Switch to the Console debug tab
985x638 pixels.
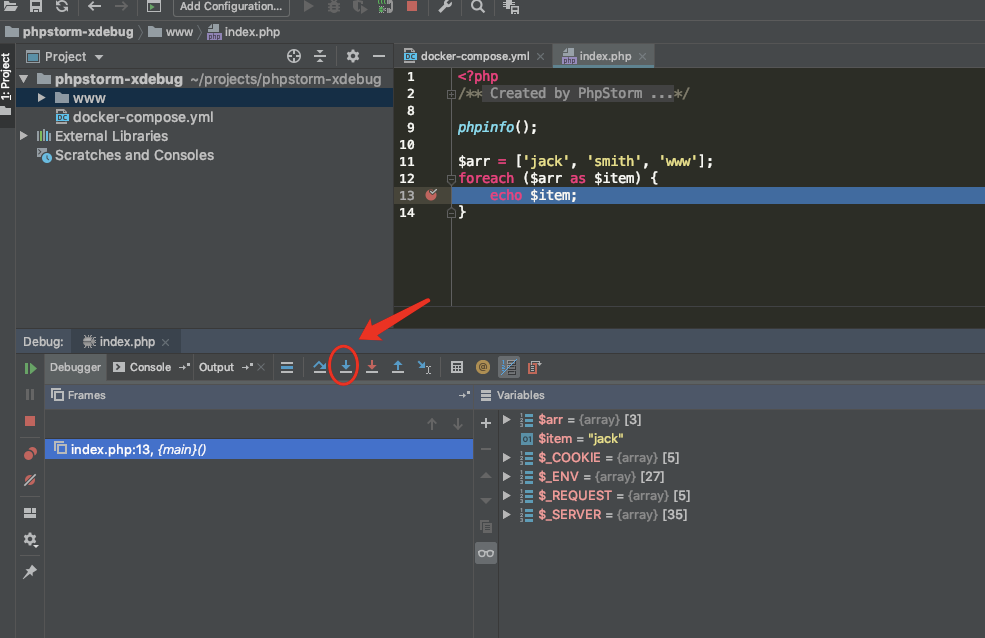pyautogui.click(x=150, y=367)
